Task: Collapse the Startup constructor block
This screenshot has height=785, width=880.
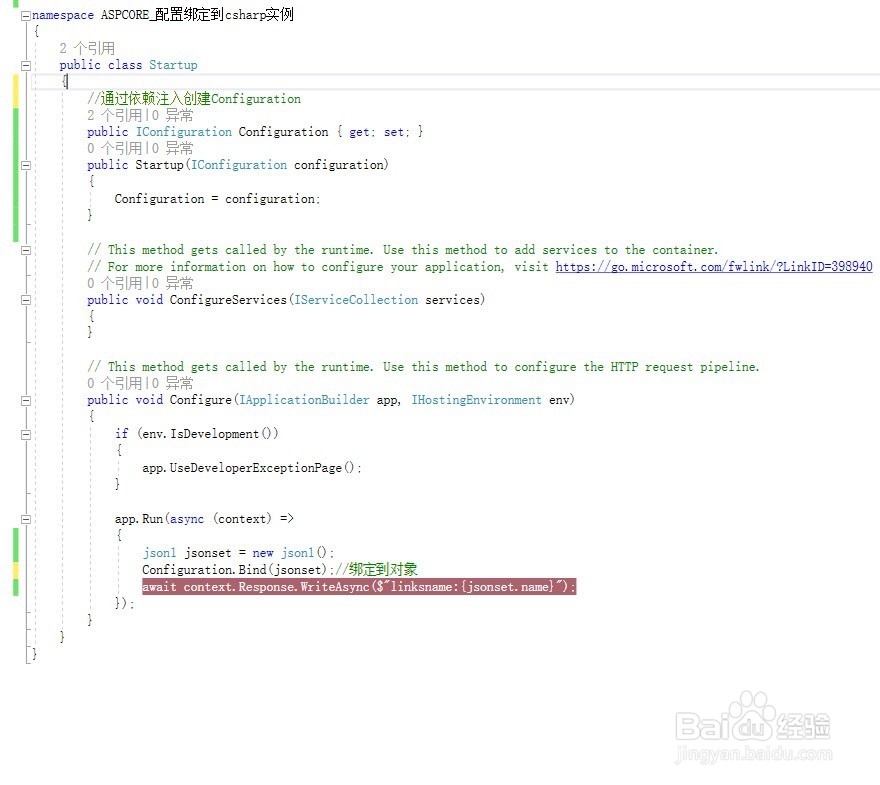Action: pyautogui.click(x=25, y=164)
